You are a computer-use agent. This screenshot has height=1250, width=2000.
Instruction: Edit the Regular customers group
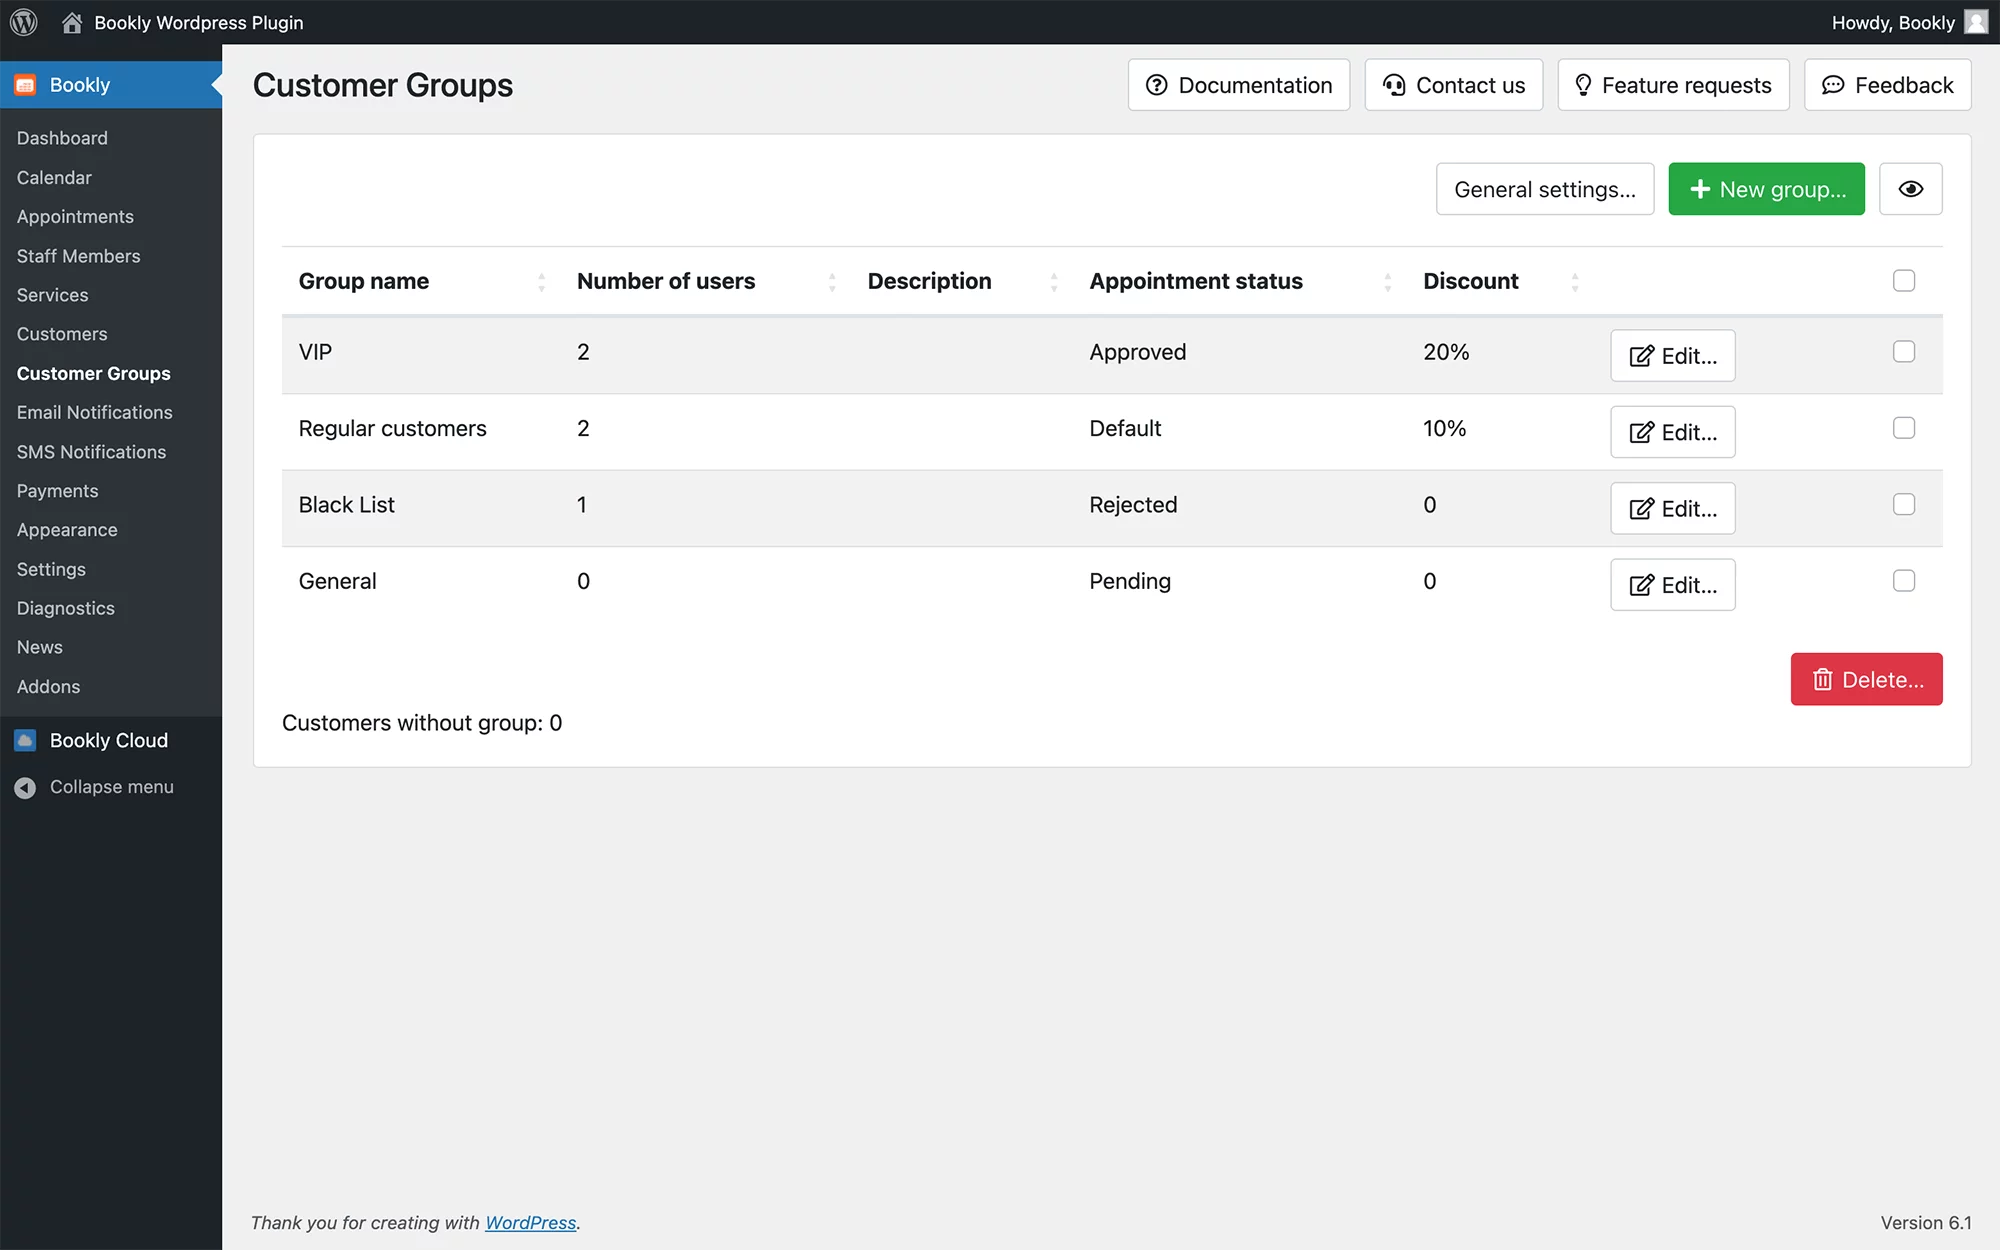[x=1672, y=432]
